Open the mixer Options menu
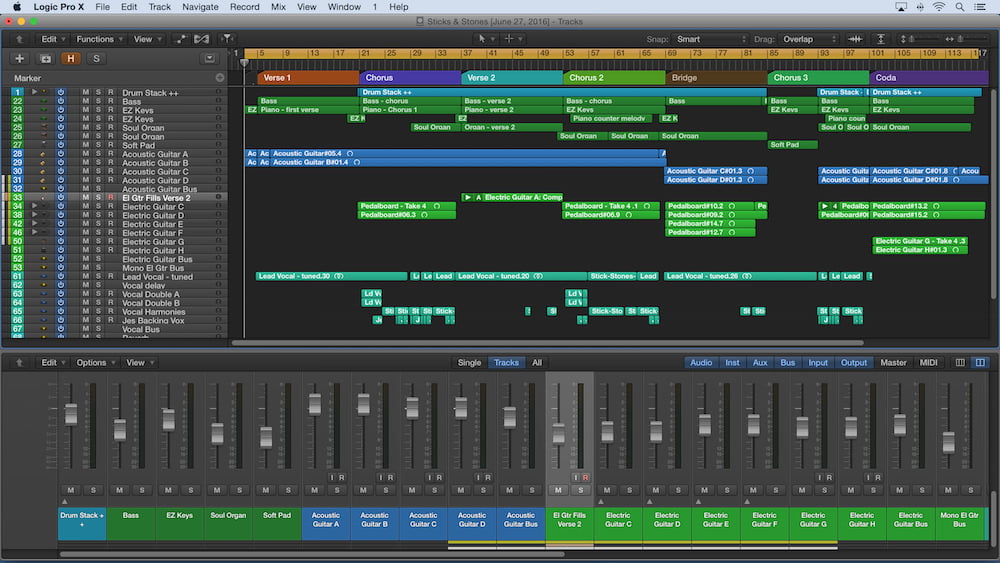The width and height of the screenshot is (1000, 563). click(96, 362)
